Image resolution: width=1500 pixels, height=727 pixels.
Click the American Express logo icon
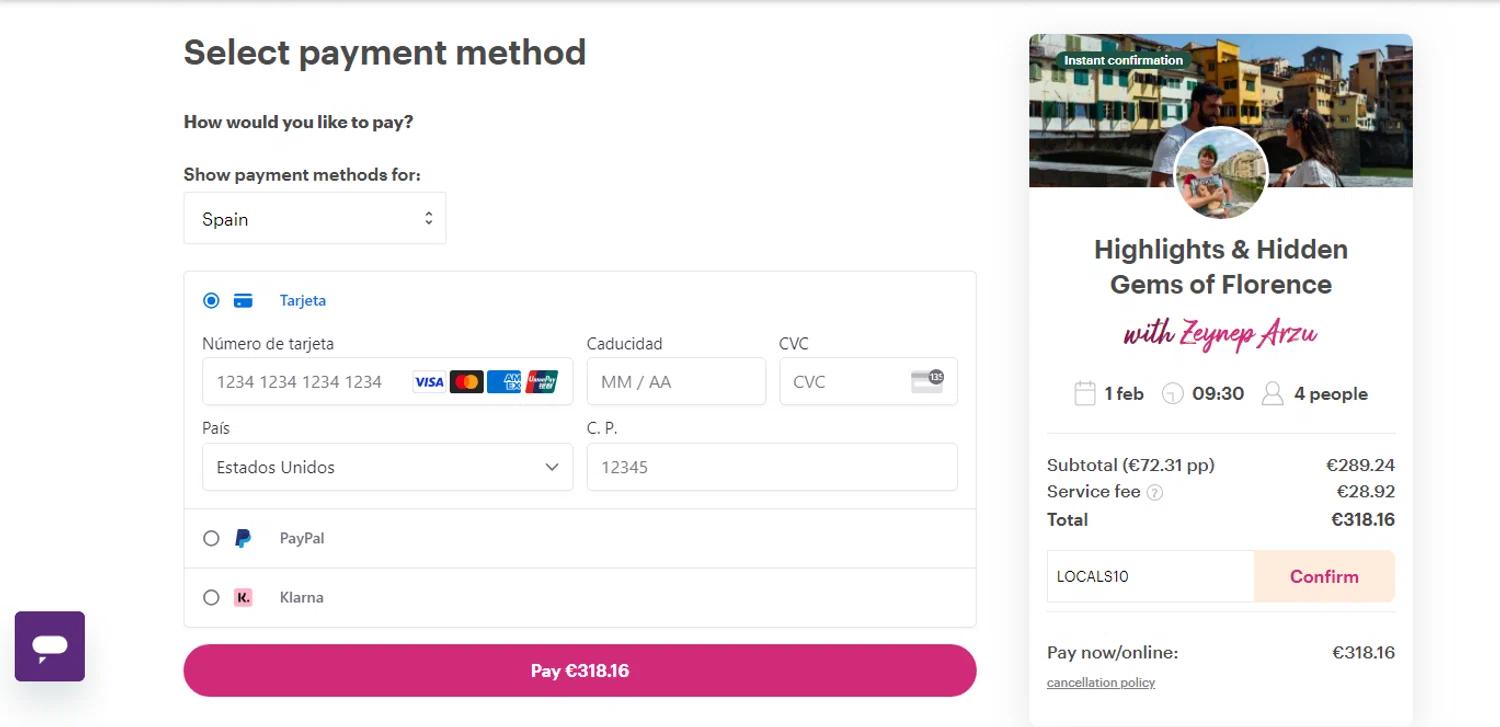click(504, 382)
